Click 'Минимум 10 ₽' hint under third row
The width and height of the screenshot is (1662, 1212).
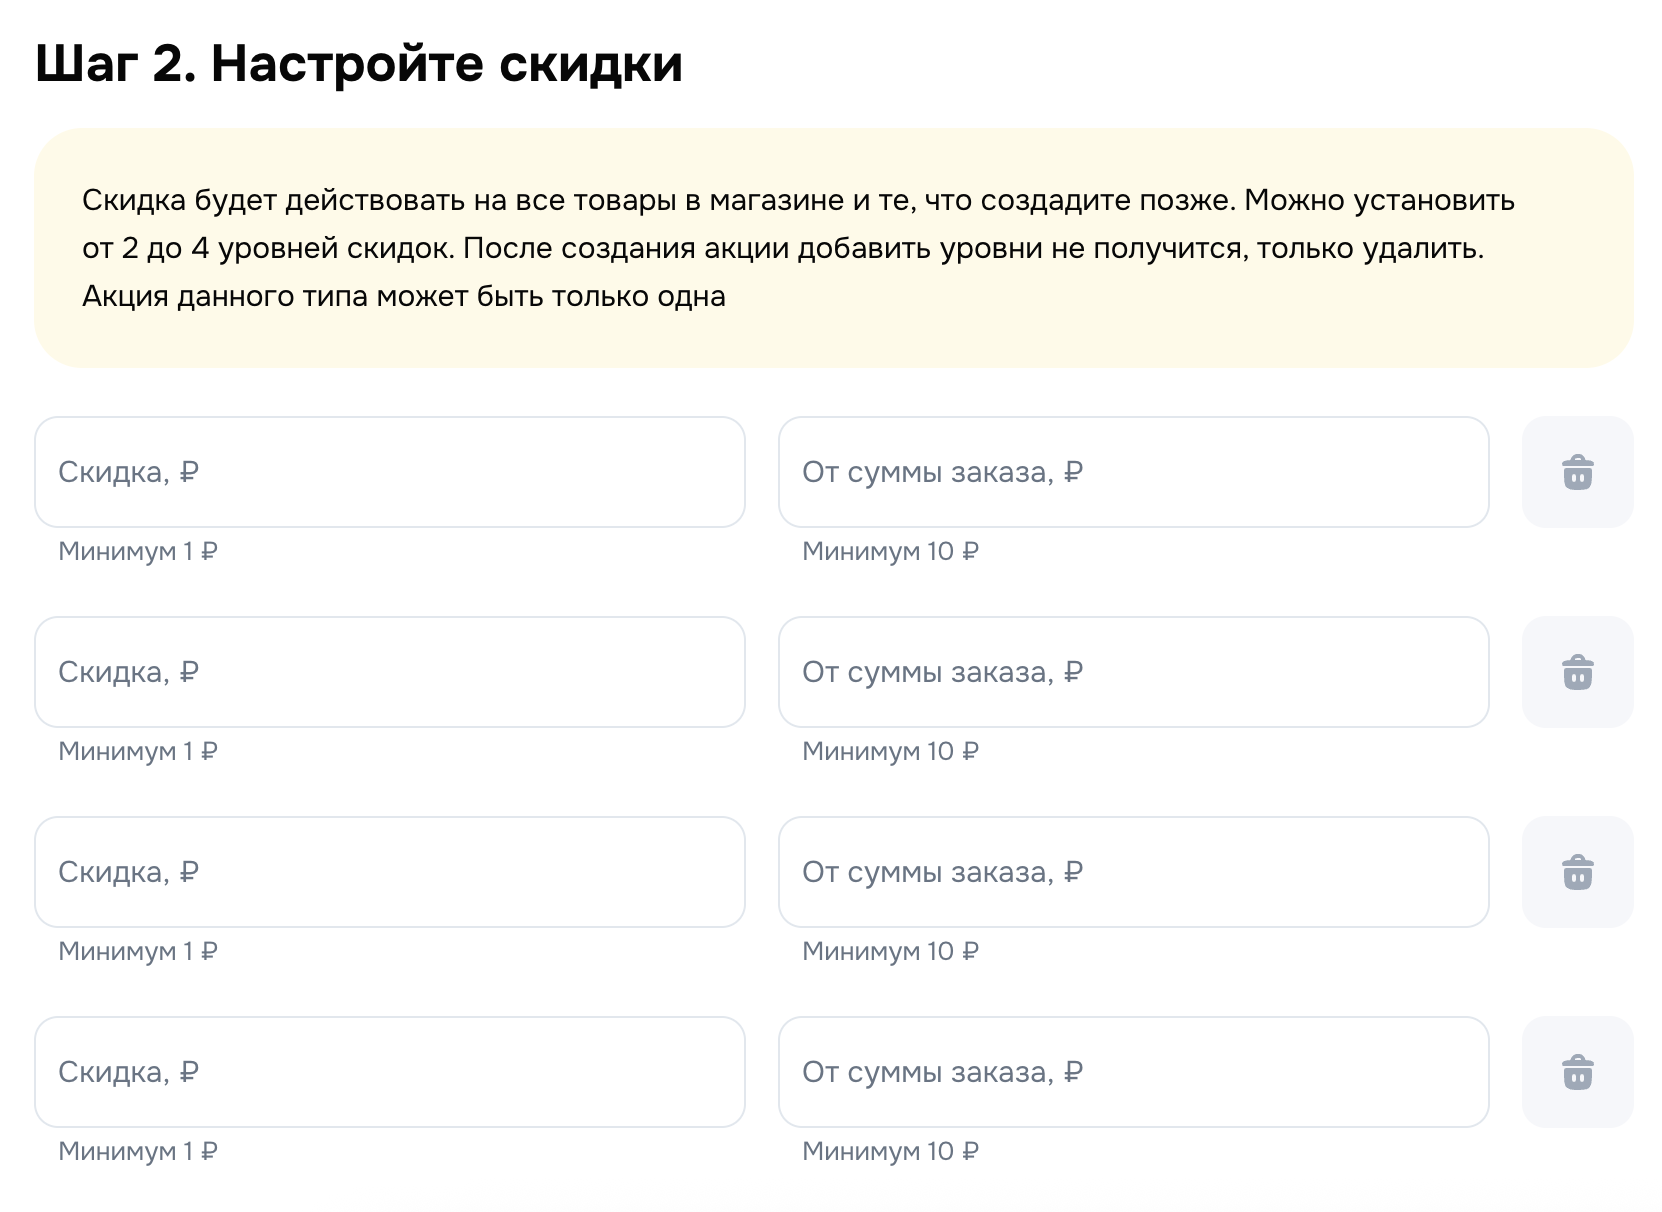(890, 951)
